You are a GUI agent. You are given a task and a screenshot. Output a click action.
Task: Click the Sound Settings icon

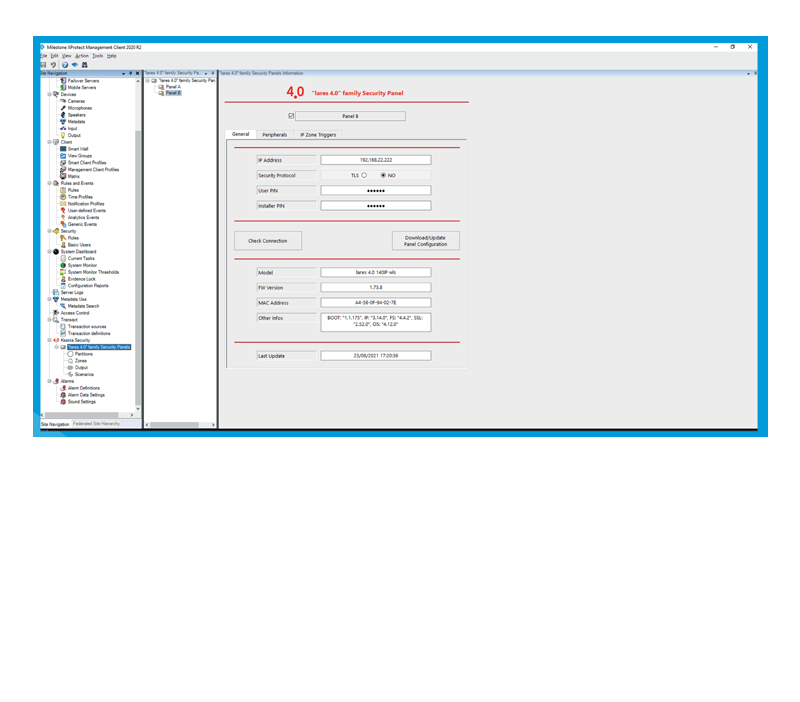tap(63, 402)
